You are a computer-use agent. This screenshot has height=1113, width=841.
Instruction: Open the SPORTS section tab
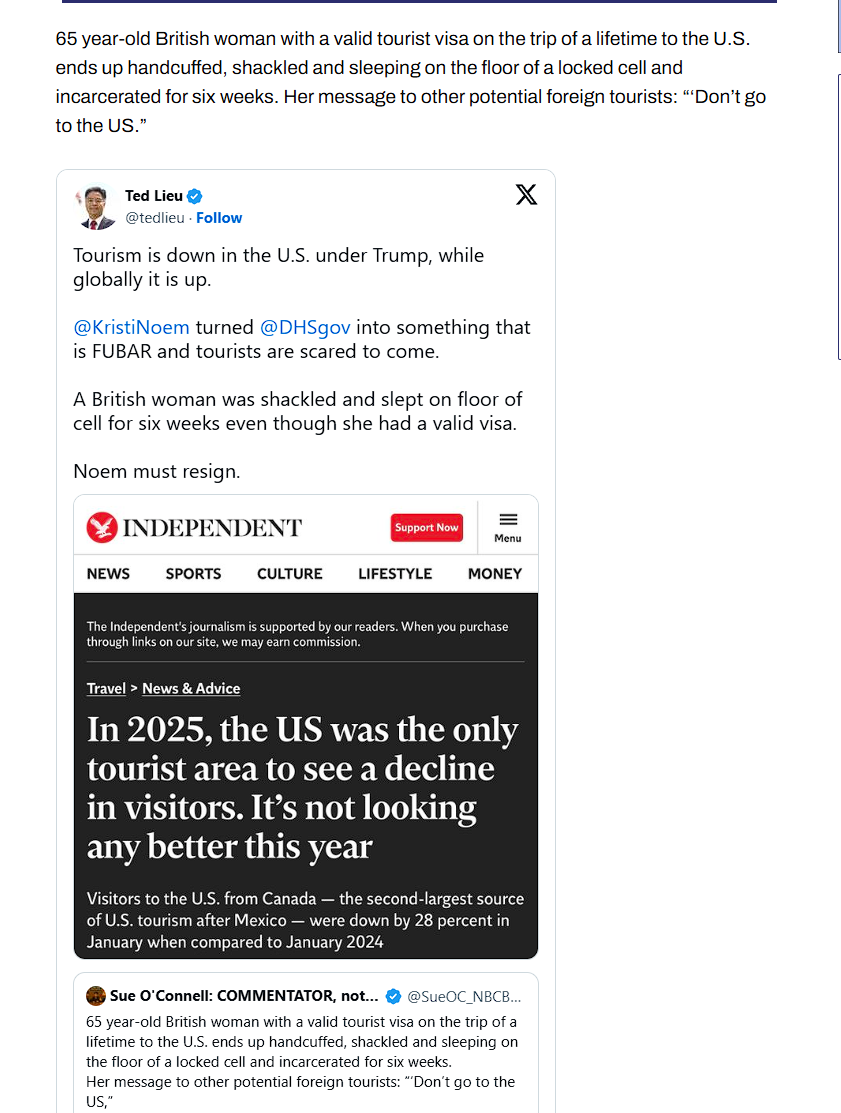[x=194, y=574]
